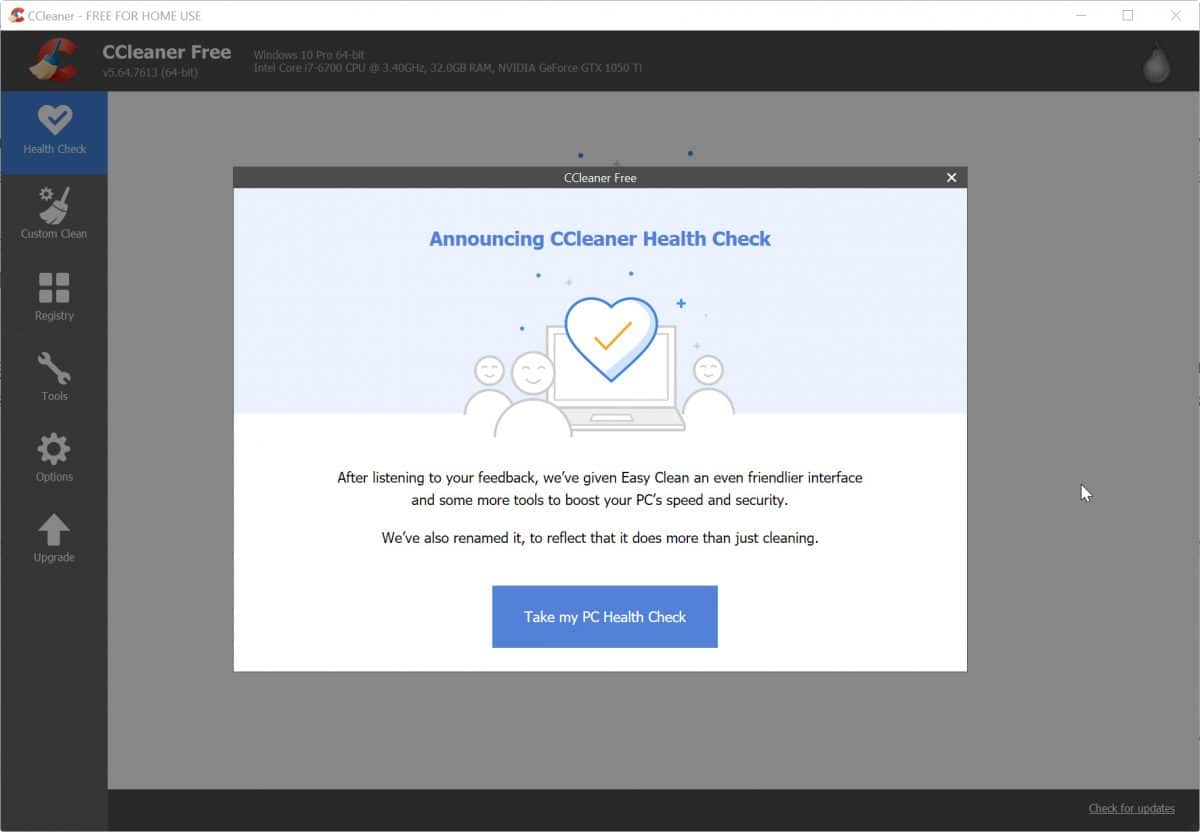1200x832 pixels.
Task: Click the small CCleaner icon in the title bar
Action: [16, 15]
